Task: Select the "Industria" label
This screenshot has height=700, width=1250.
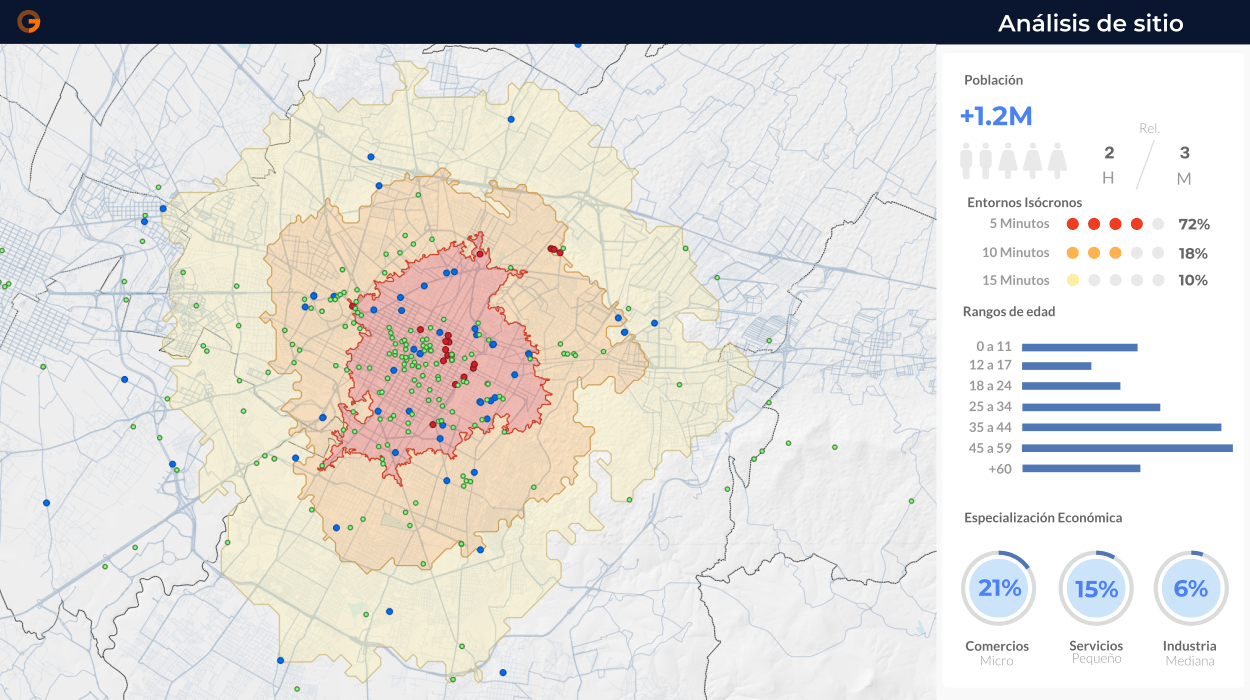Action: coord(1190,646)
